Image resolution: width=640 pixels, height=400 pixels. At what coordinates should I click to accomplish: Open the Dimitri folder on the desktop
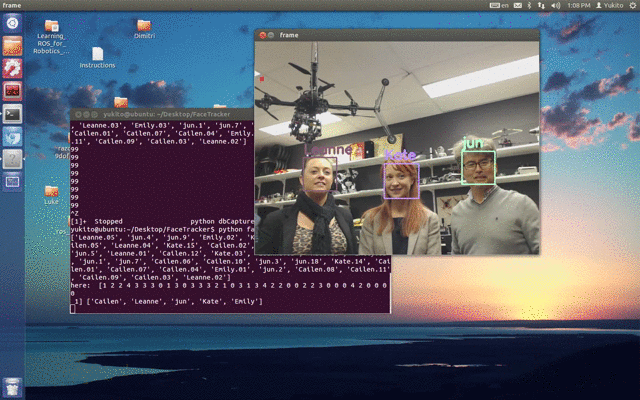coord(144,27)
